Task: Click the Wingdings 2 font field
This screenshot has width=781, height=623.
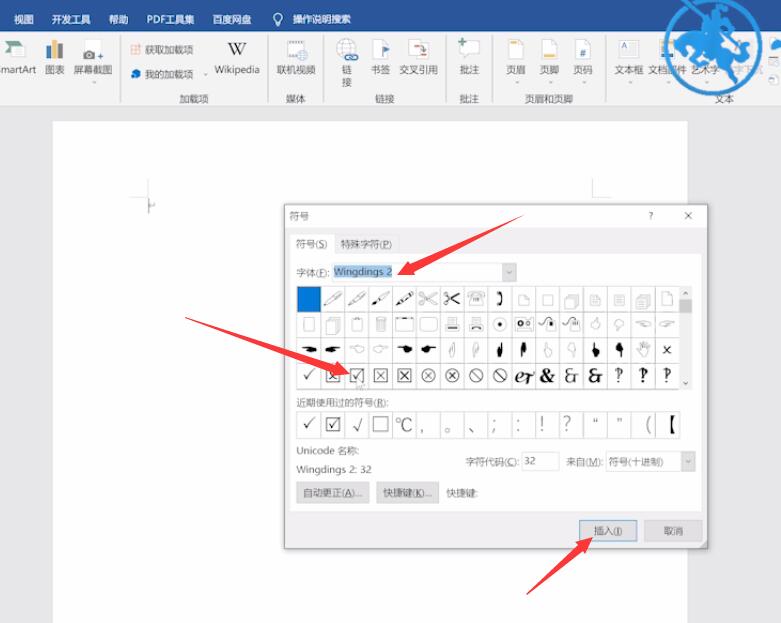Action: [x=417, y=272]
